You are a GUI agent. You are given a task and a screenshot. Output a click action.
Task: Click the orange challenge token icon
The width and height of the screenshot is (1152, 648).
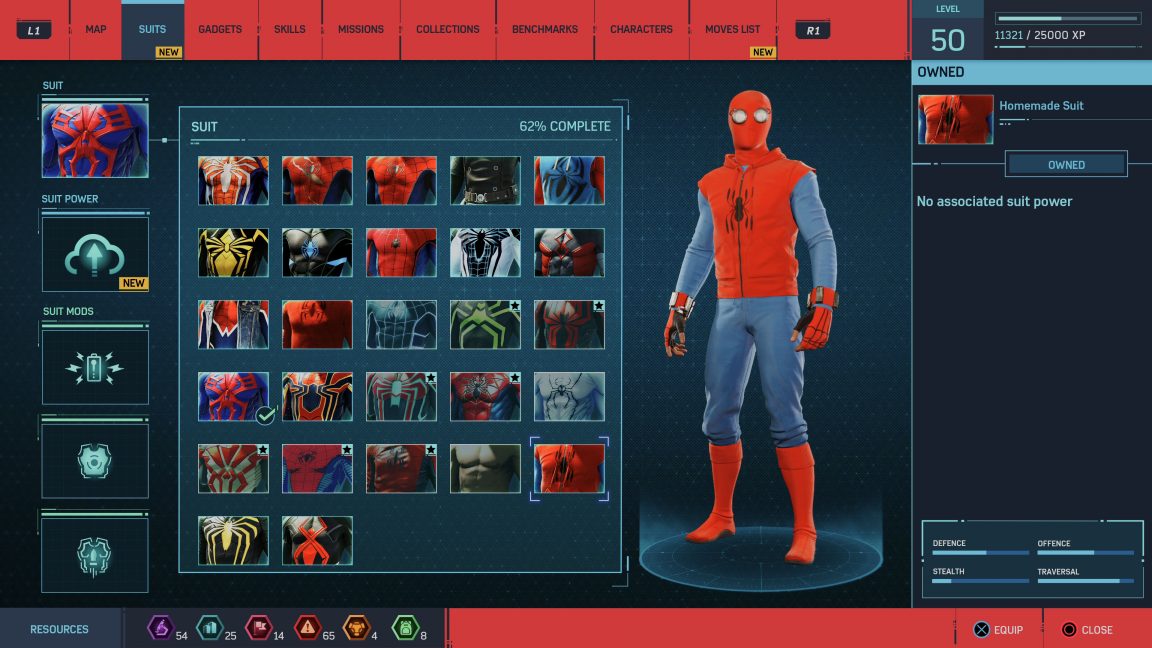tap(356, 627)
